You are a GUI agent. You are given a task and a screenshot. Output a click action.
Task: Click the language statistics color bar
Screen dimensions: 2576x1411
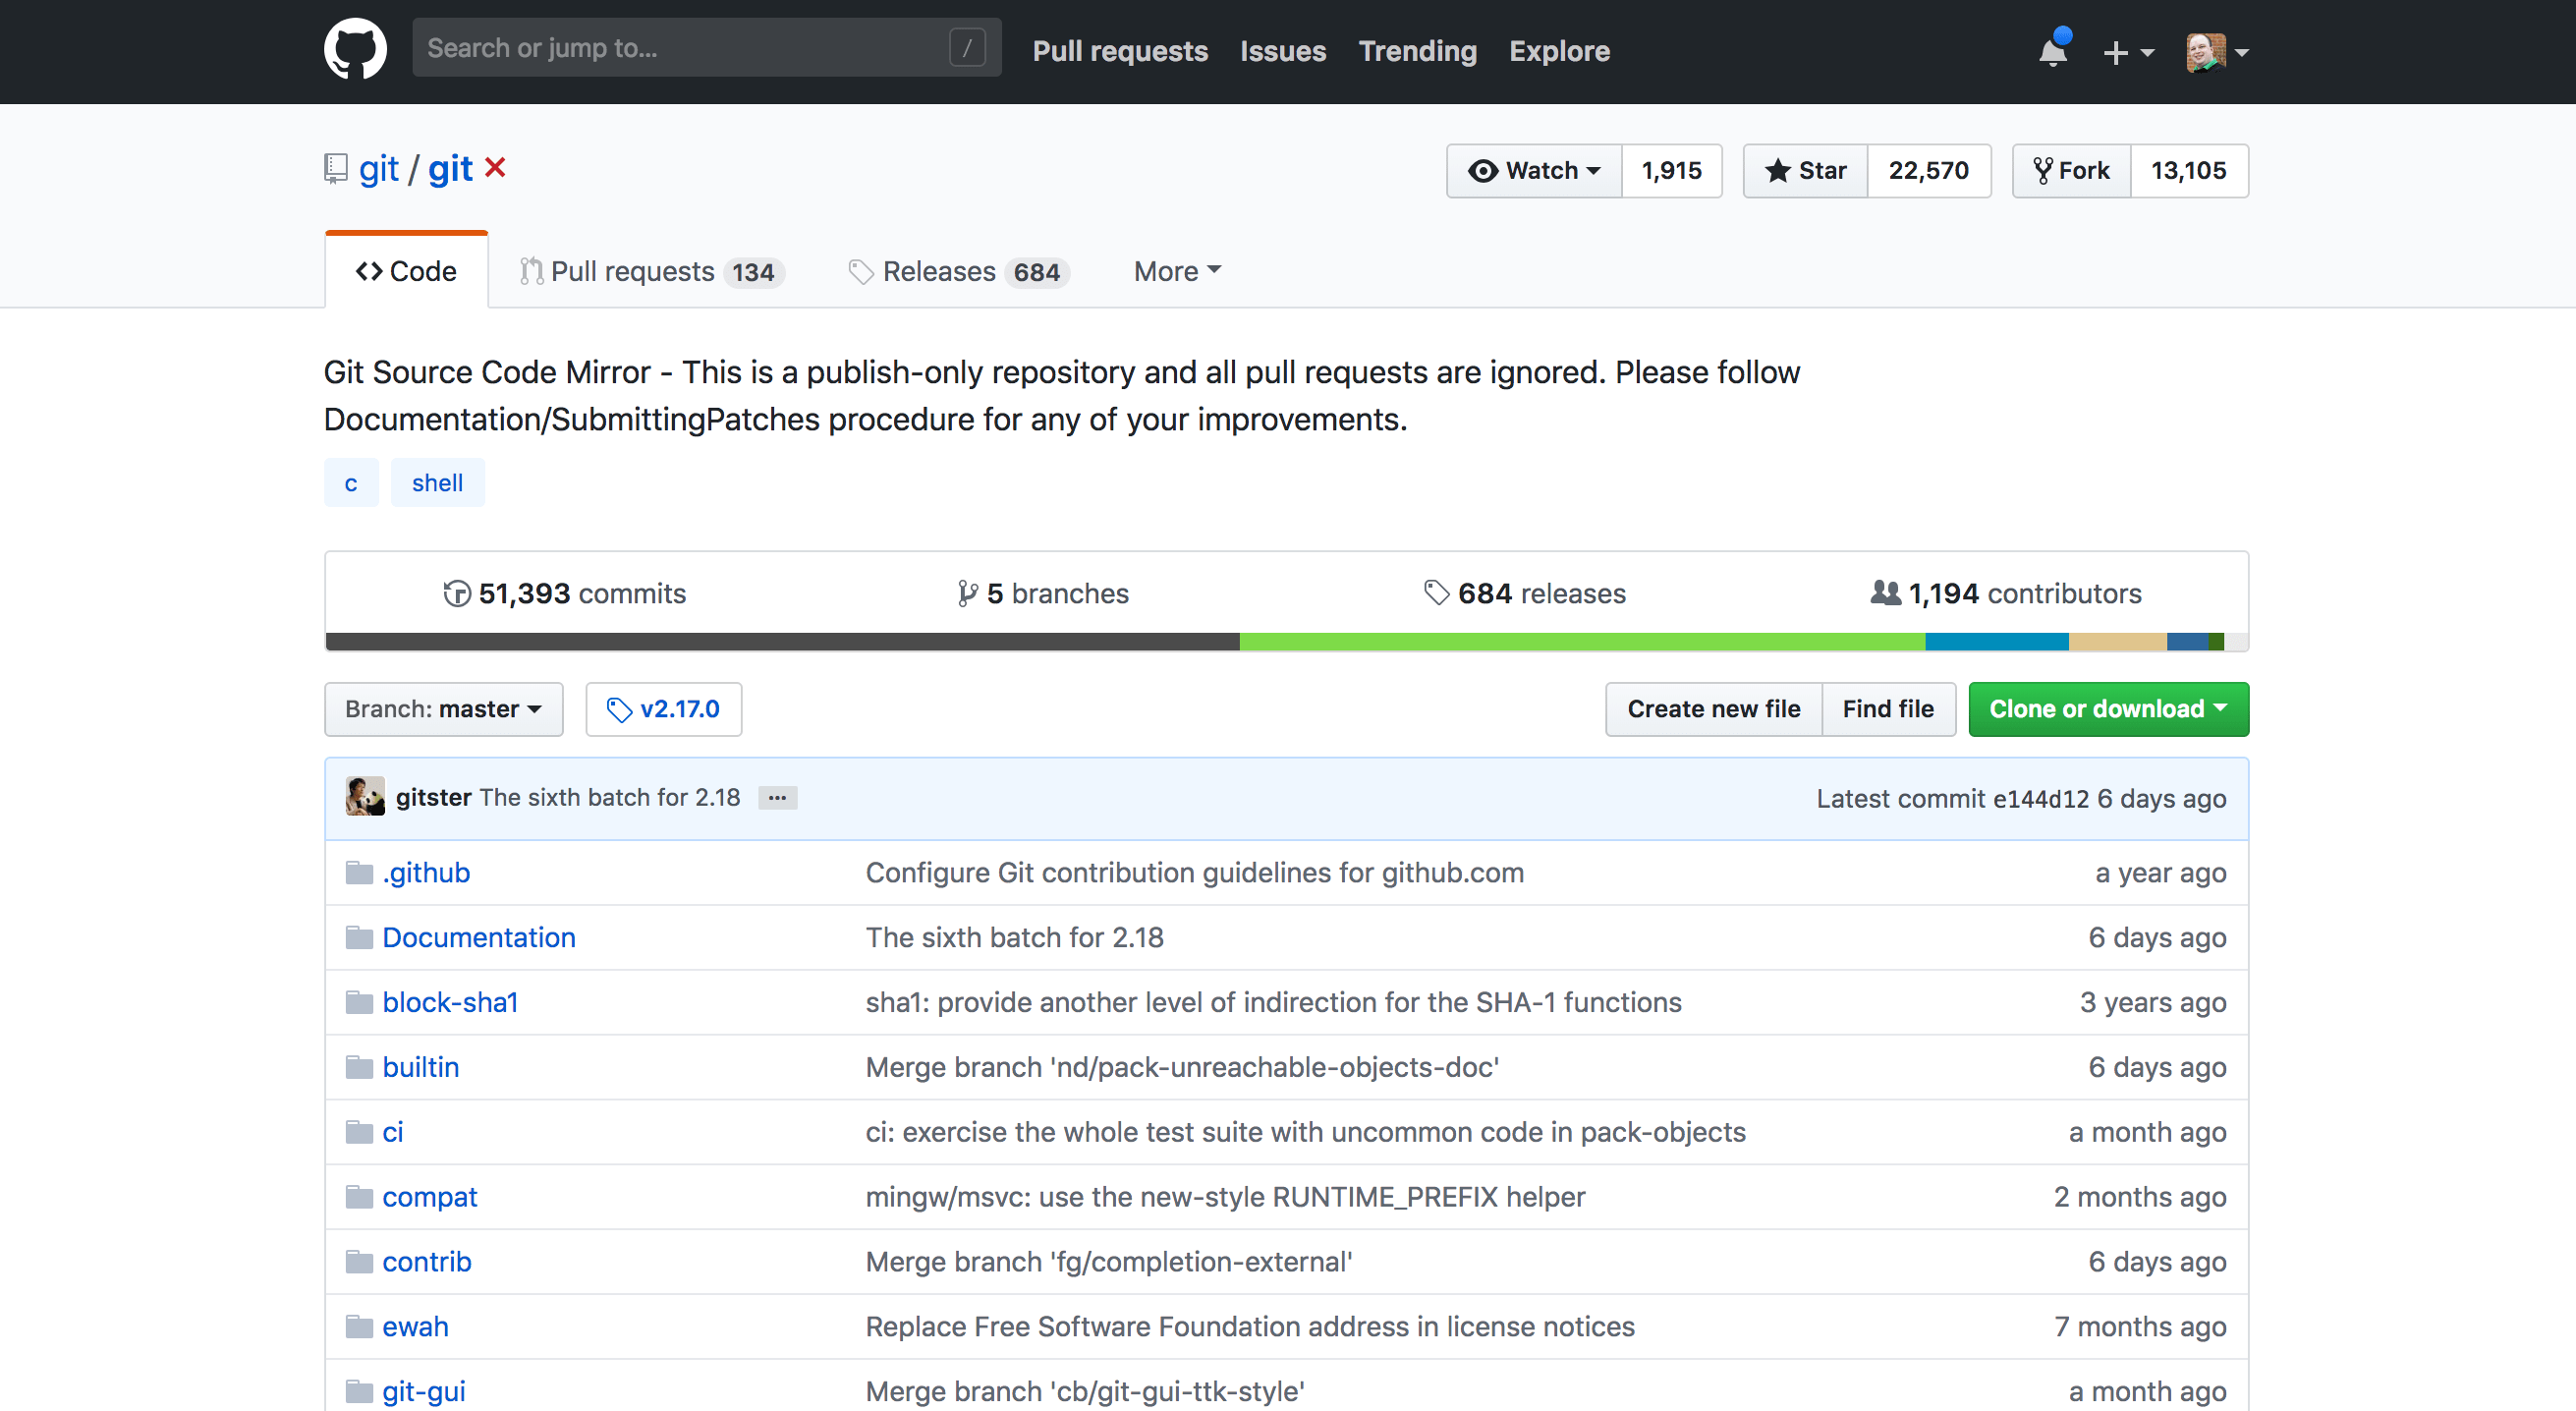[1286, 641]
